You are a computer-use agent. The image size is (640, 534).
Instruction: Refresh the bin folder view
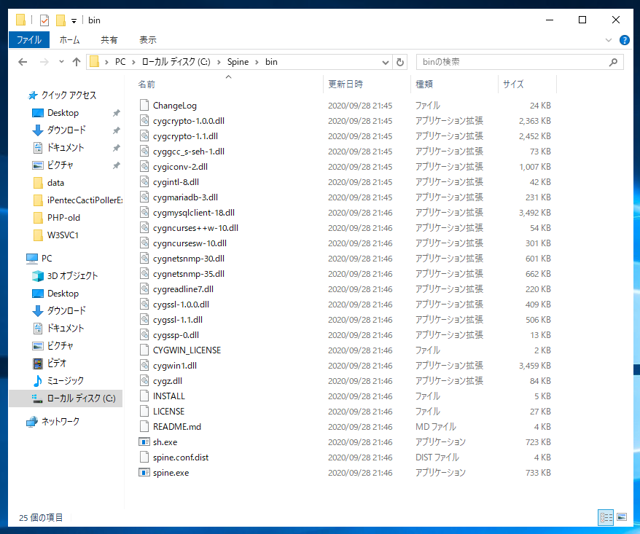400,62
